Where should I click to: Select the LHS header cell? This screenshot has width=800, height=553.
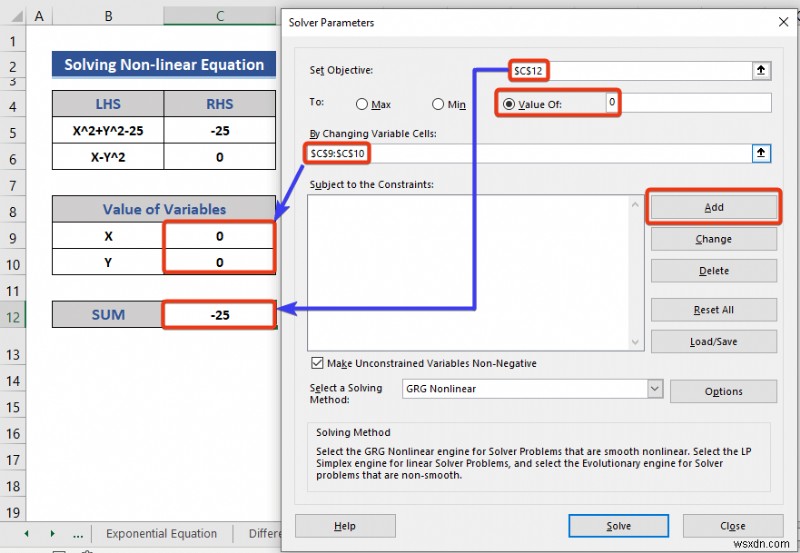pyautogui.click(x=108, y=104)
